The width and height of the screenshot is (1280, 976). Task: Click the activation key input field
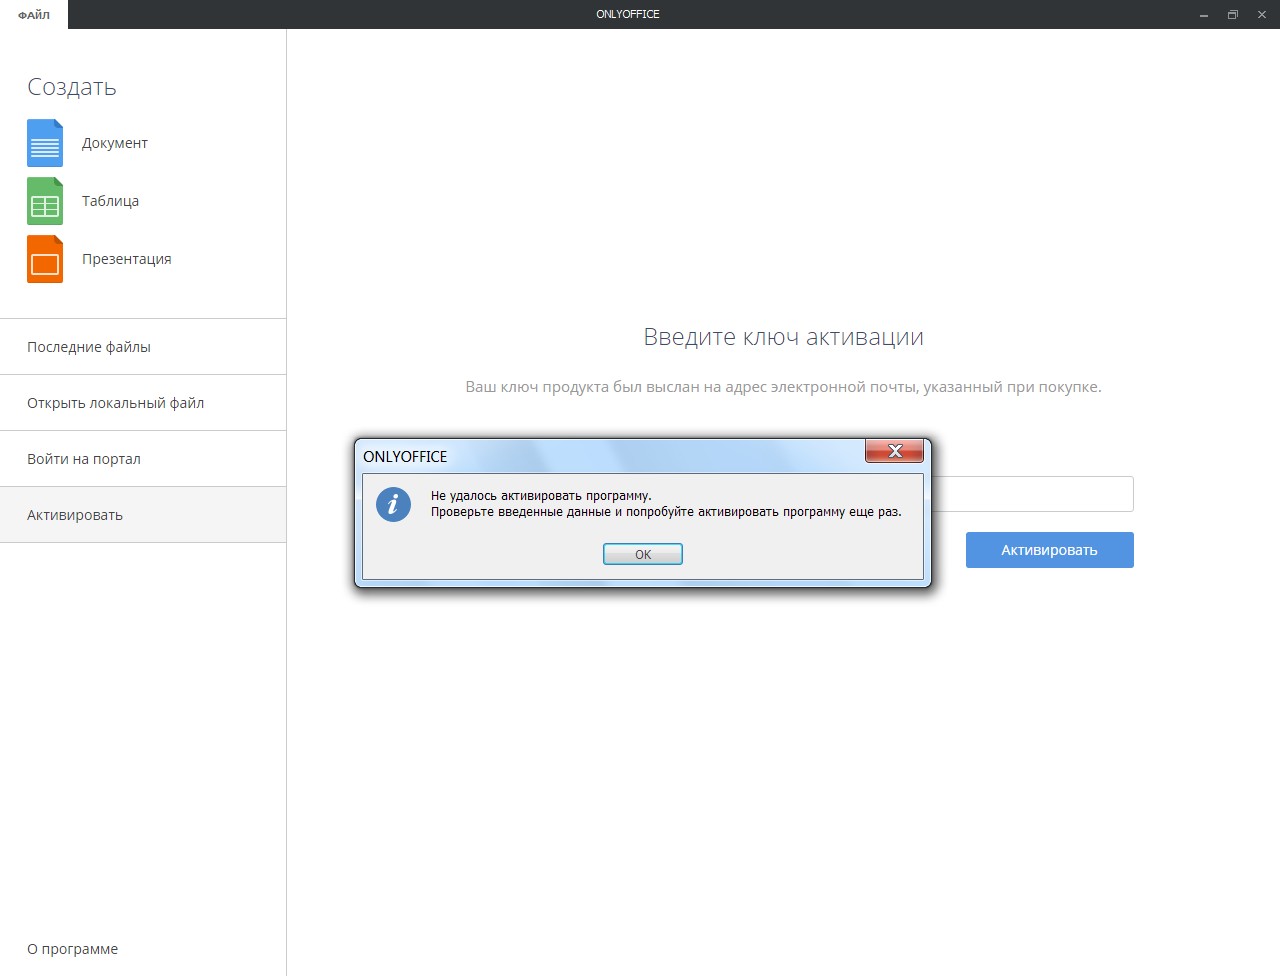[x=1032, y=494]
